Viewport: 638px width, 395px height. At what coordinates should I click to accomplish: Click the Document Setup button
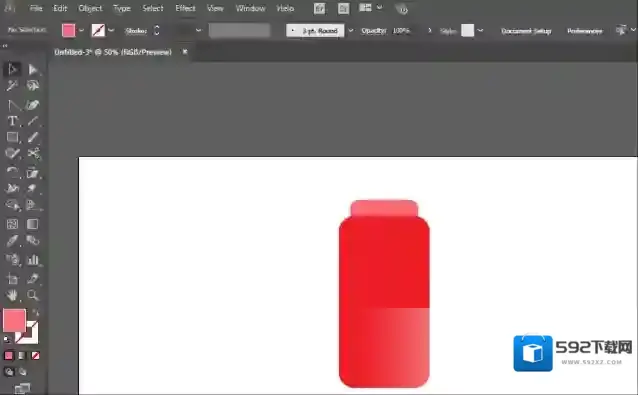526,31
